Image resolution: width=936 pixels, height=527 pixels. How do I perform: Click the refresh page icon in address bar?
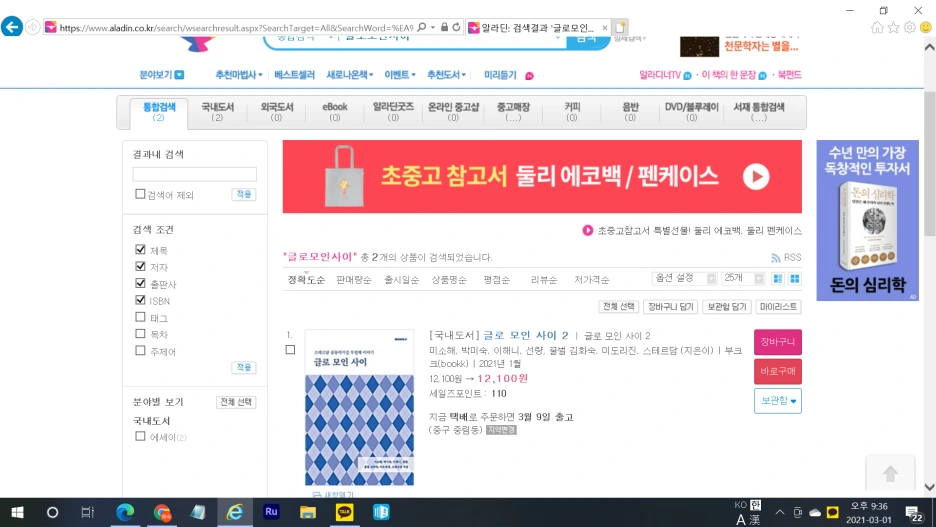[456, 27]
